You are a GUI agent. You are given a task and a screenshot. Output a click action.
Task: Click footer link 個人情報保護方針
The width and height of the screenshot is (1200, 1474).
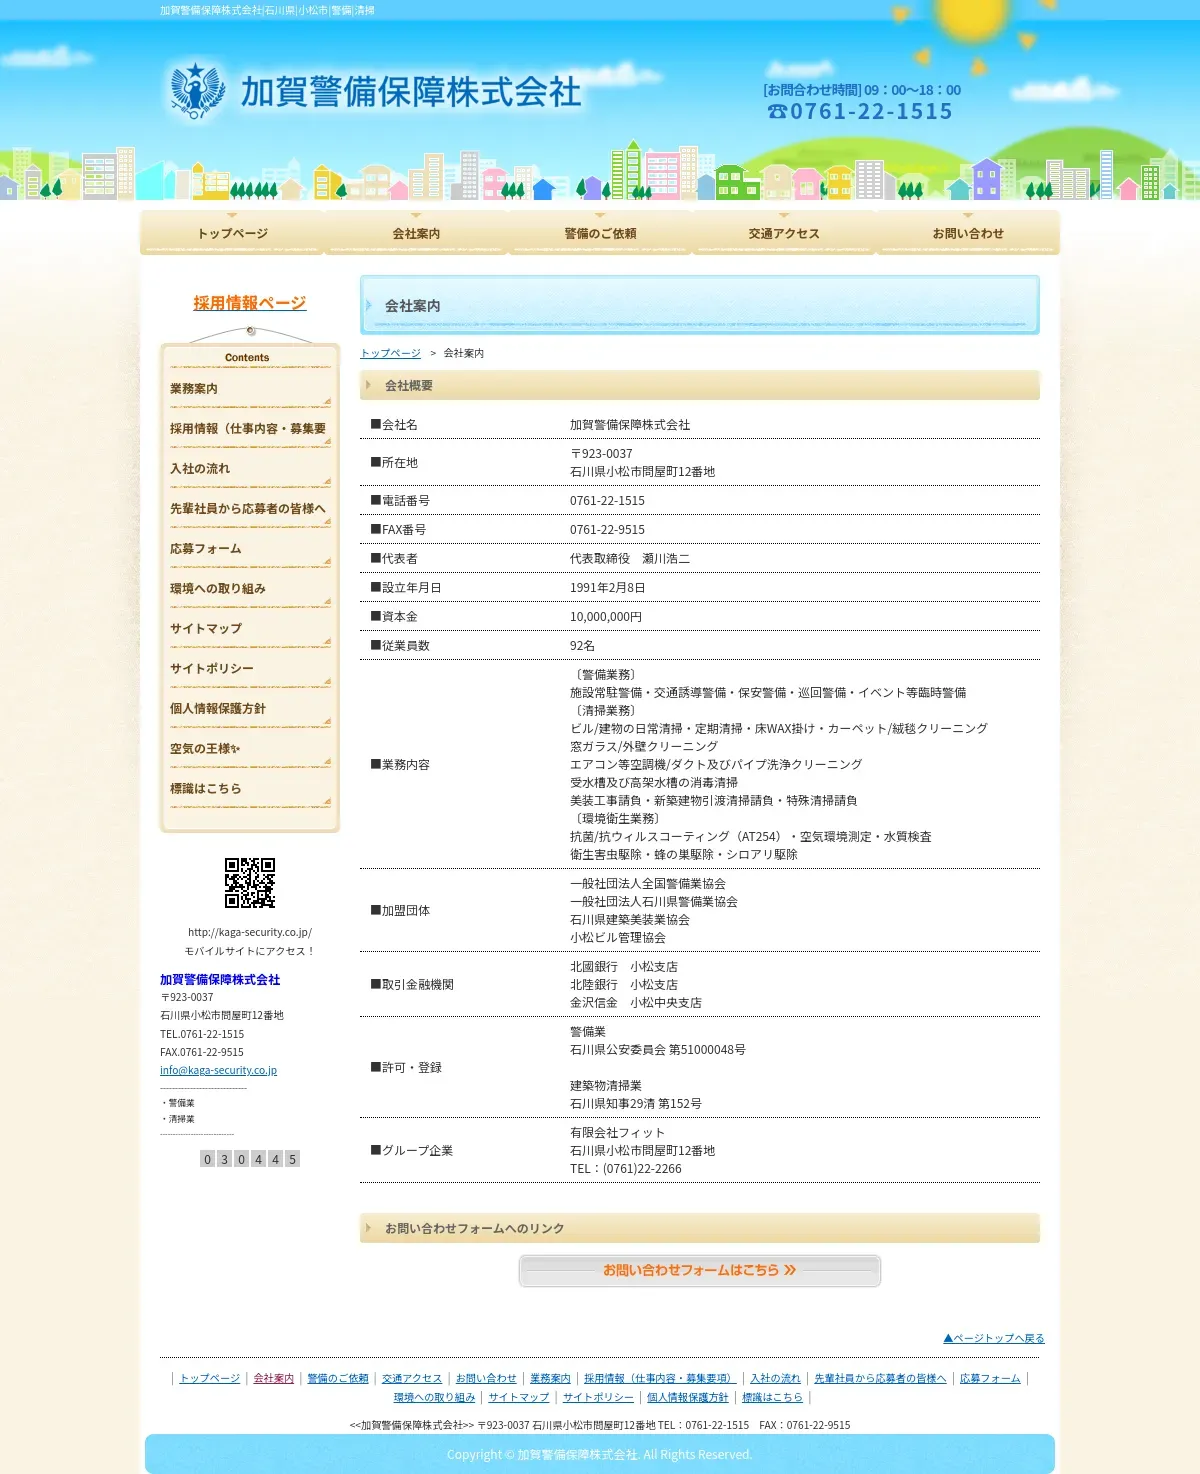(x=688, y=1397)
